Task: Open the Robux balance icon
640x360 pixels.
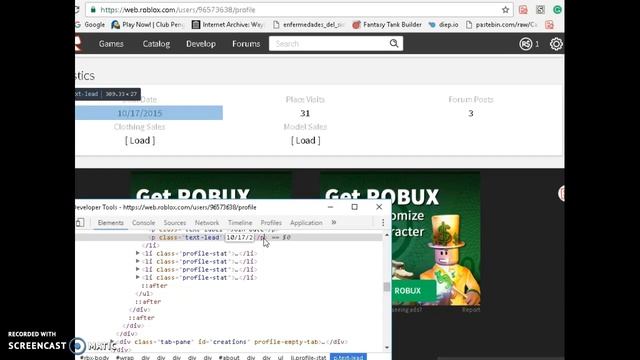Action: click(525, 44)
